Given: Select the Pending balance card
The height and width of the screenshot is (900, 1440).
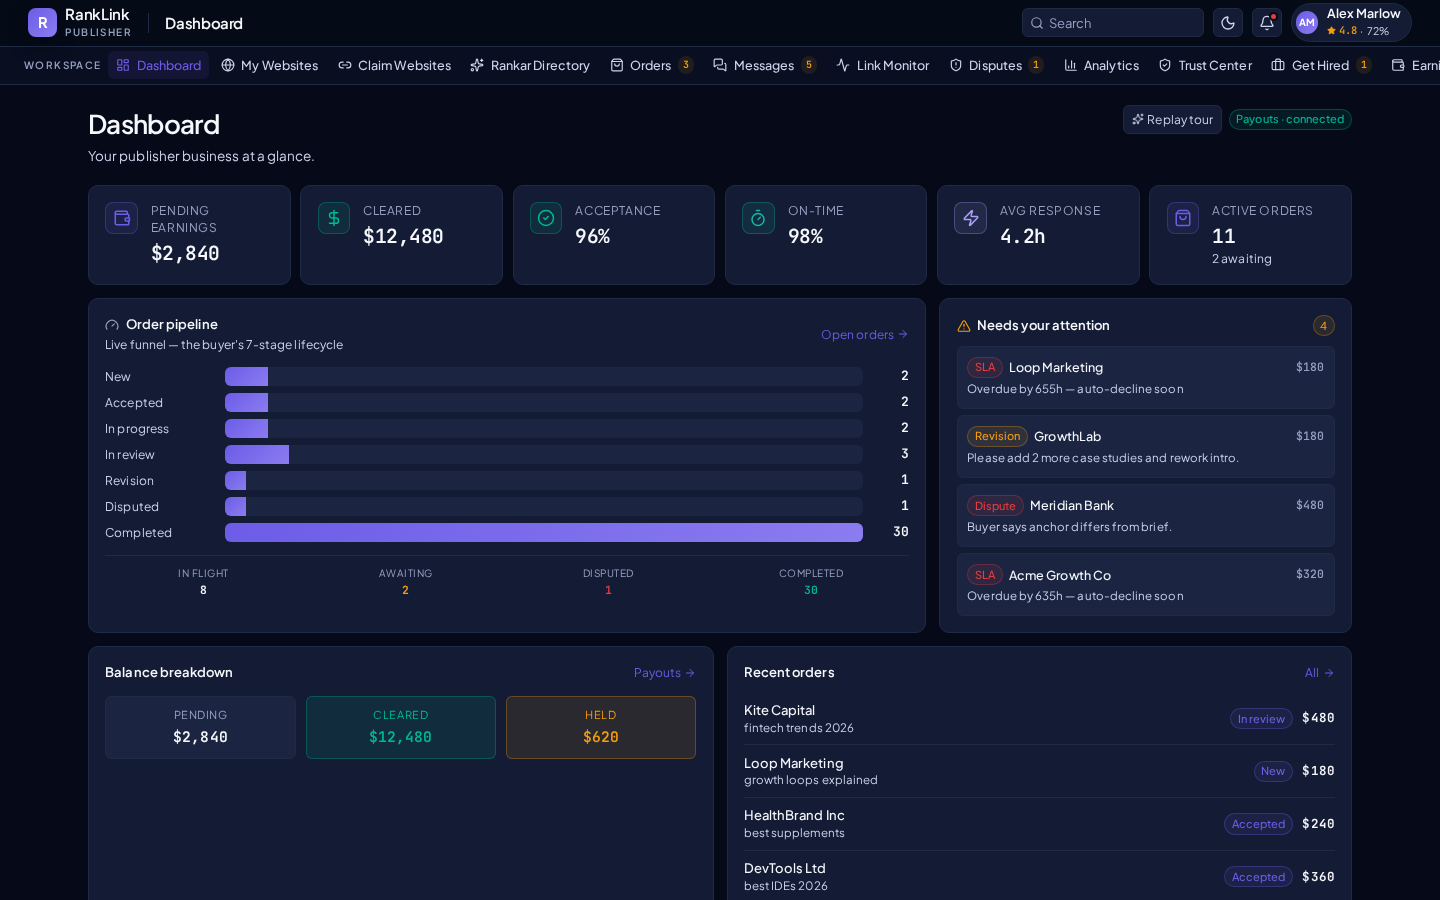Looking at the screenshot, I should pyautogui.click(x=200, y=727).
